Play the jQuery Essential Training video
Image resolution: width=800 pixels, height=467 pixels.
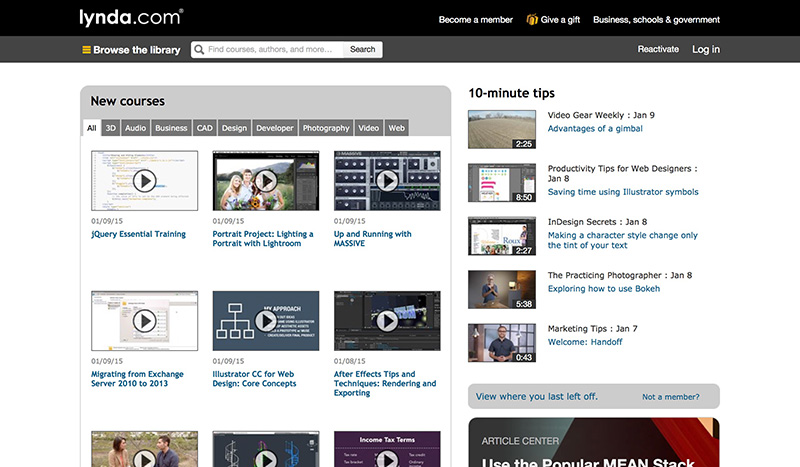144,181
